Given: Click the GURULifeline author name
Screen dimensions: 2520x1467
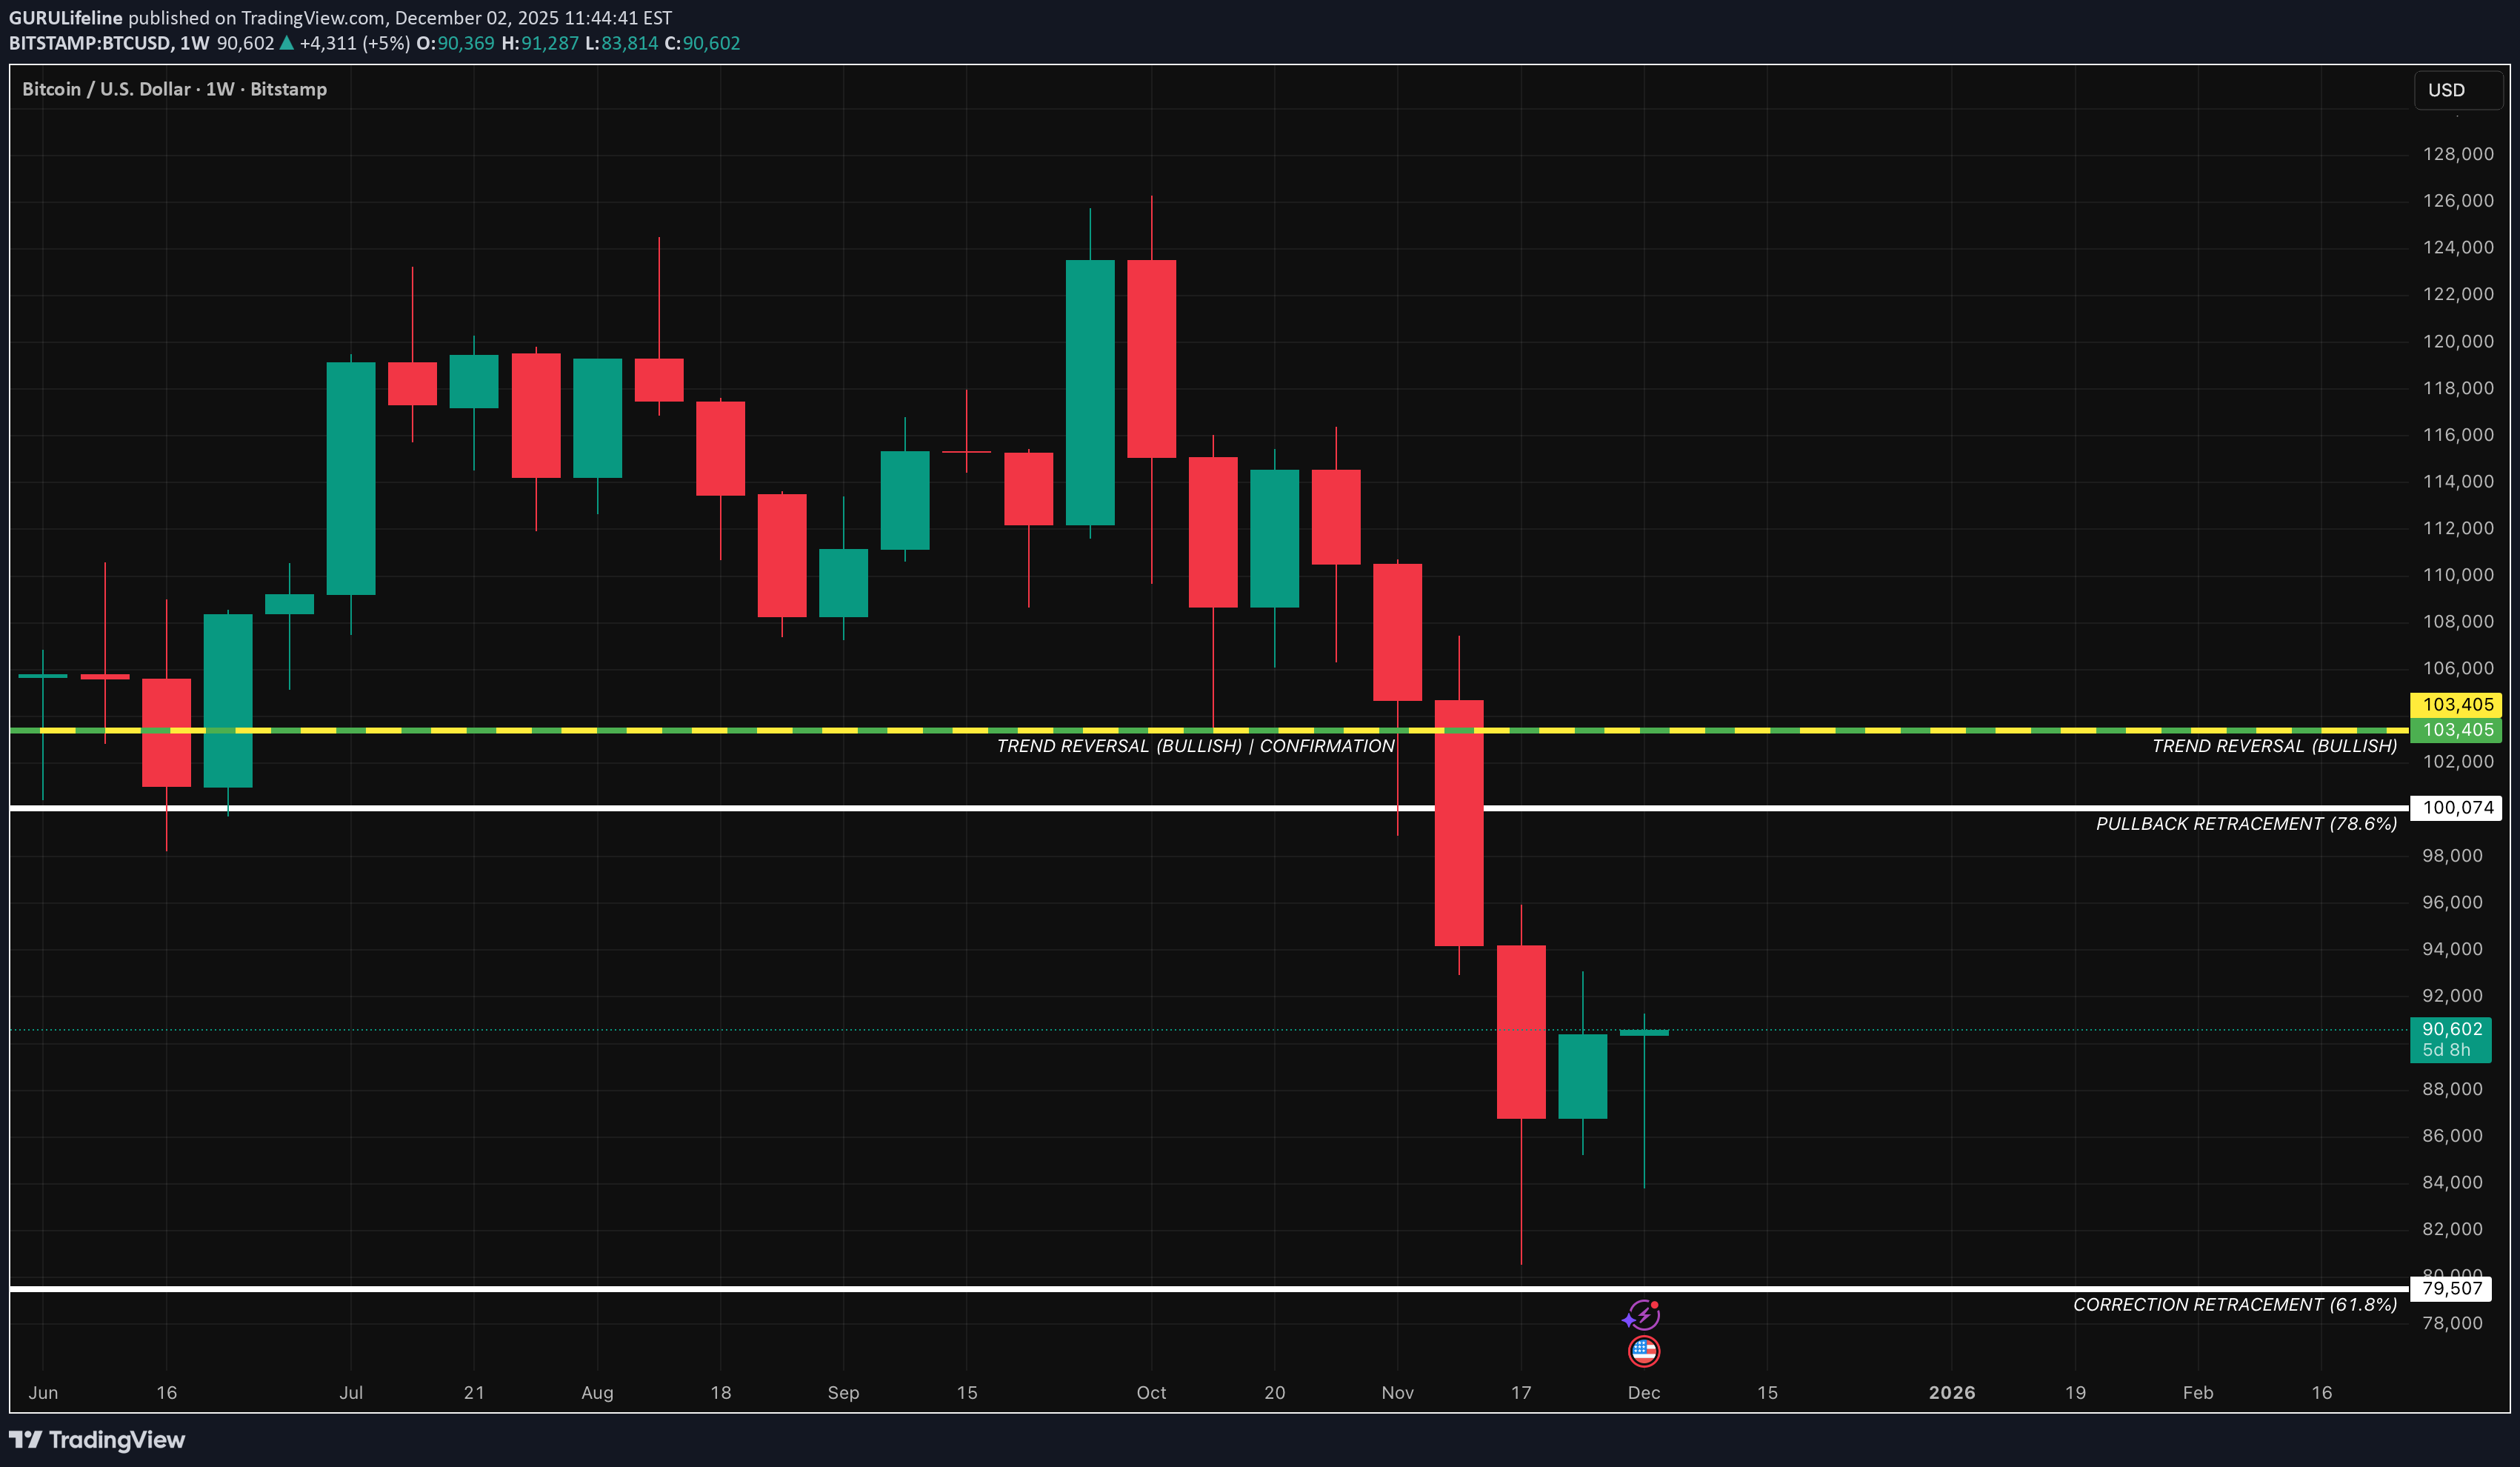Looking at the screenshot, I should [x=66, y=18].
